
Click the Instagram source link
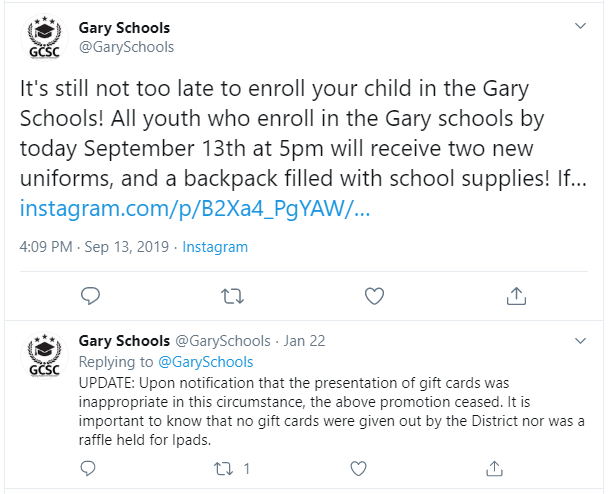click(215, 247)
